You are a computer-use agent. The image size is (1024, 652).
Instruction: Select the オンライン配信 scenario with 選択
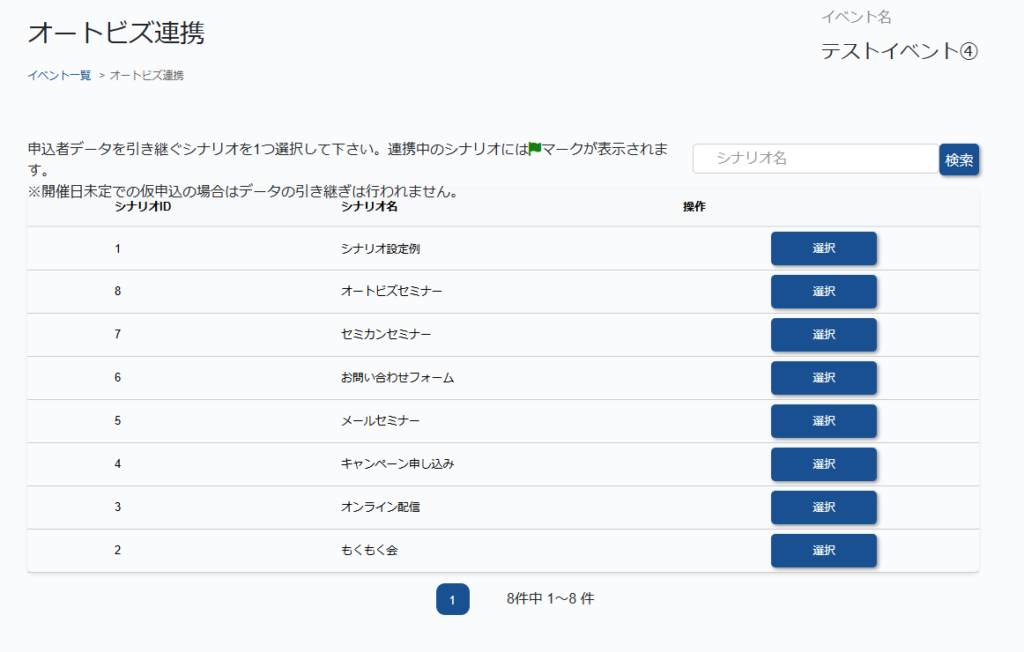tap(824, 507)
